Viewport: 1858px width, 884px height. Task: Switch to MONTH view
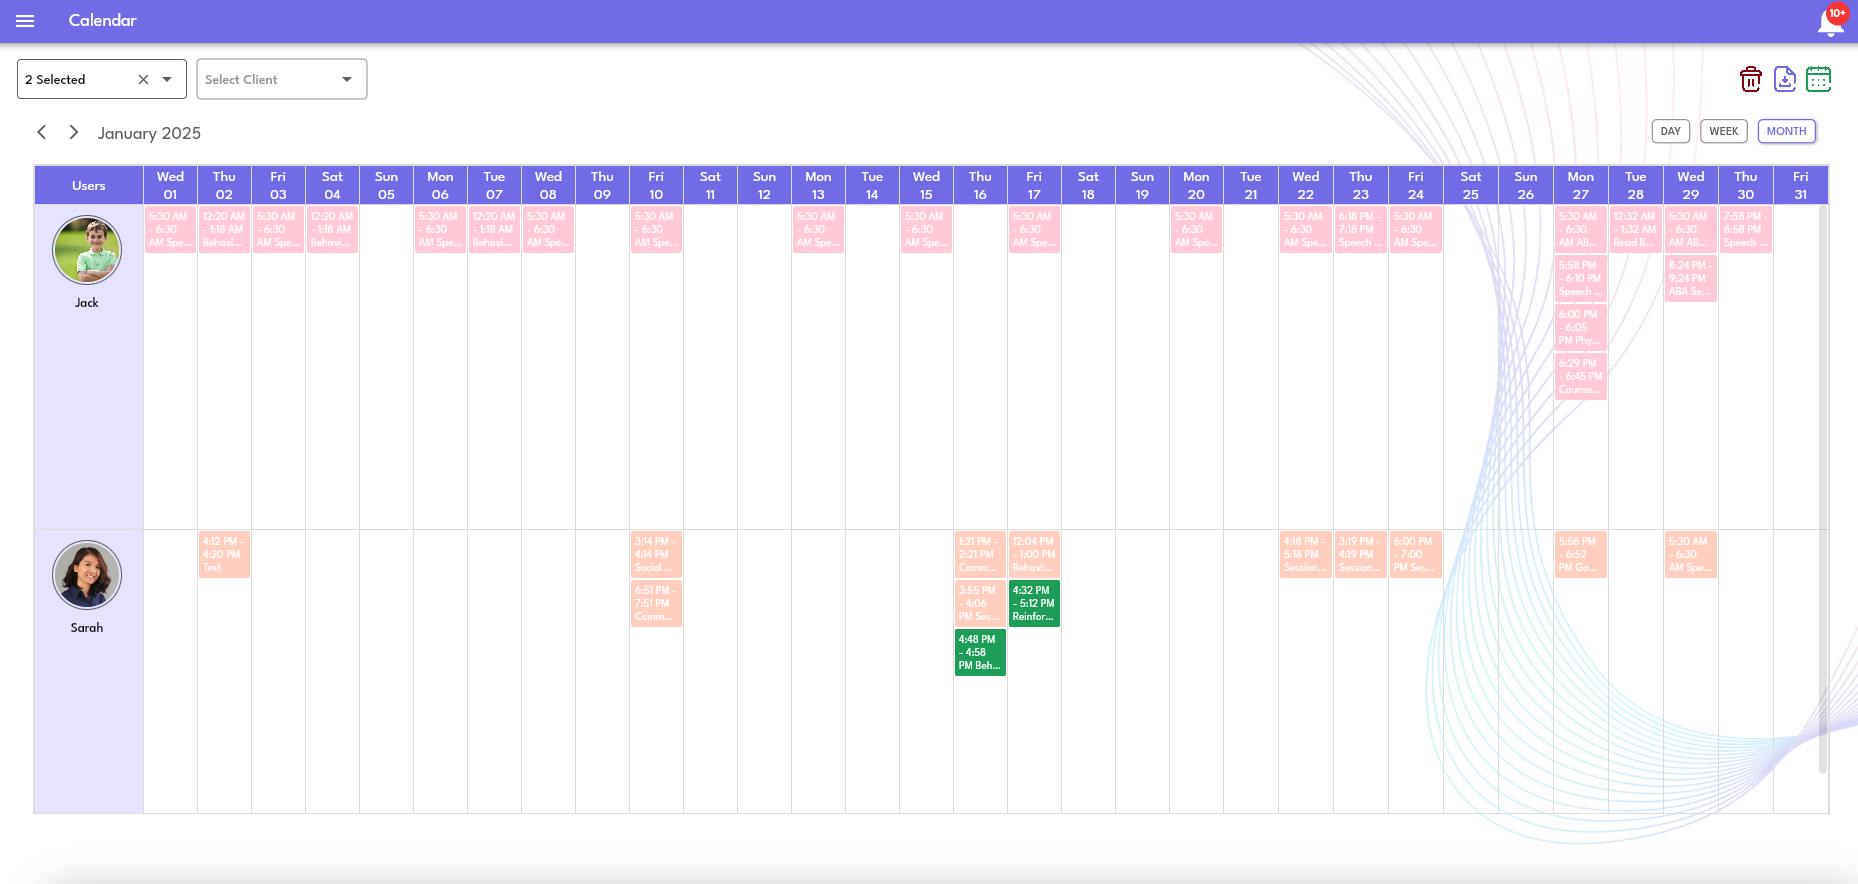[1787, 131]
